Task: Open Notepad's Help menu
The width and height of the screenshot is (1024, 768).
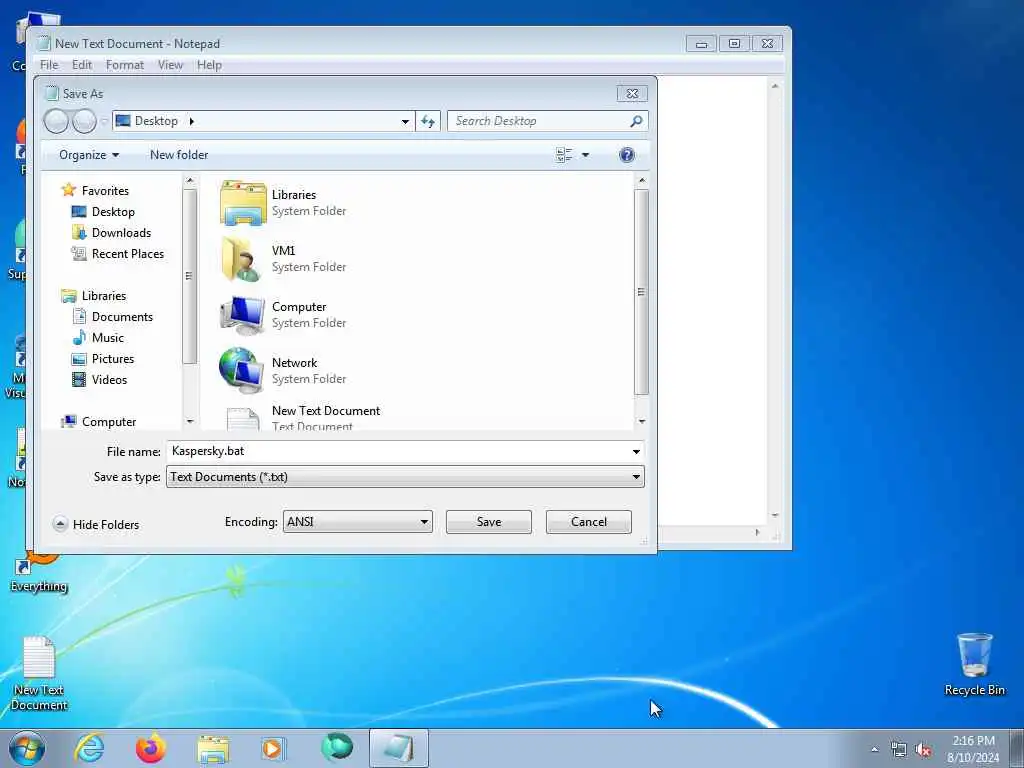Action: coord(209,65)
